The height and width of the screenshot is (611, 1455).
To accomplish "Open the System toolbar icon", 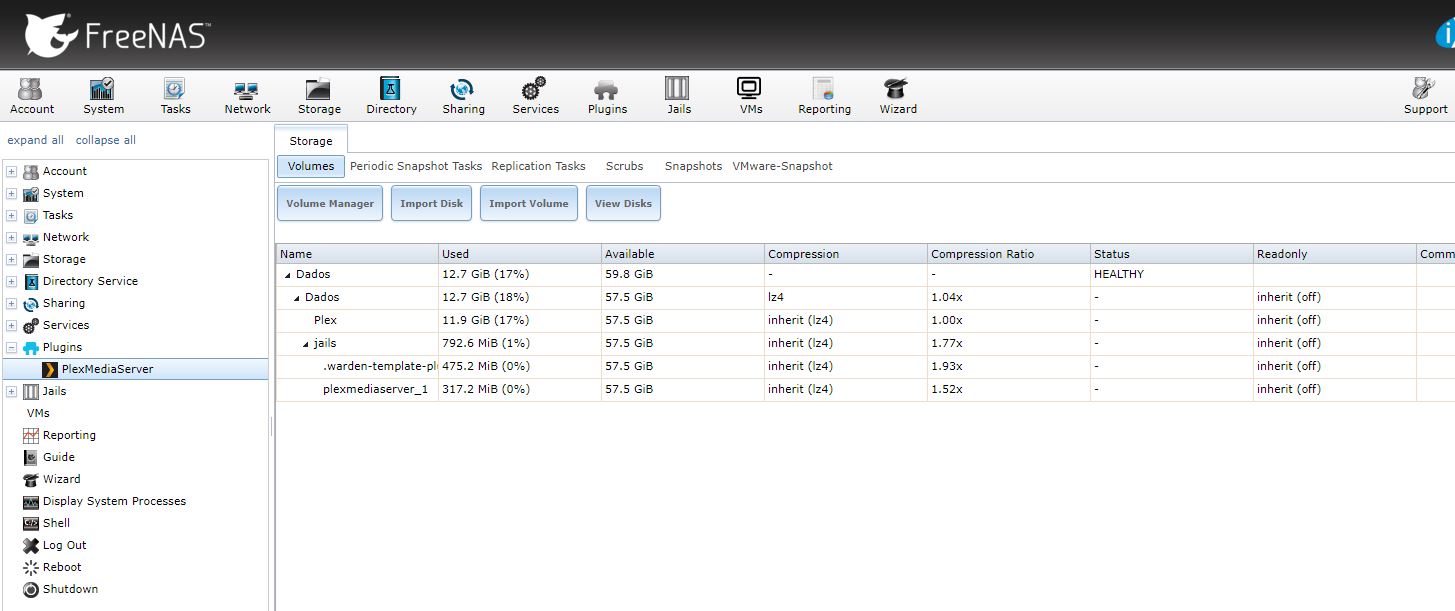I will pos(103,96).
